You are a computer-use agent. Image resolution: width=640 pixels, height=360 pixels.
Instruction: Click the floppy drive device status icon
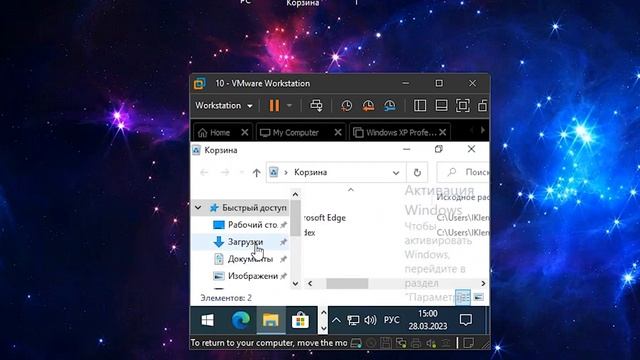tap(386, 343)
